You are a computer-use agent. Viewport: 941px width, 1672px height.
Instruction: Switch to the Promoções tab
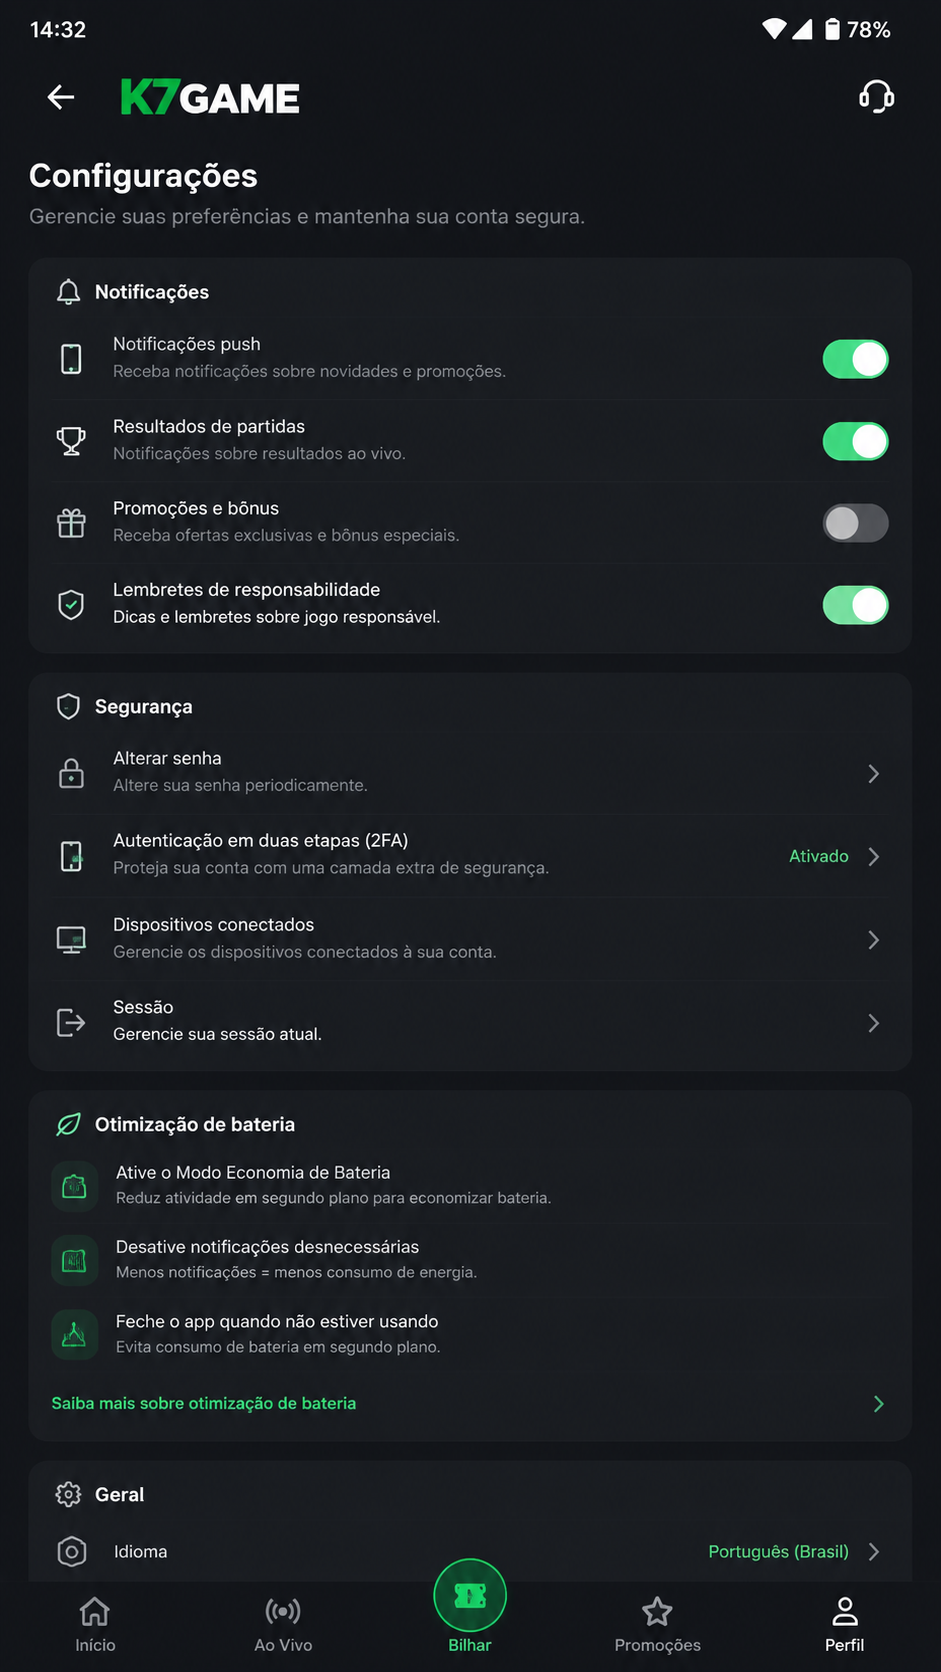(657, 1624)
